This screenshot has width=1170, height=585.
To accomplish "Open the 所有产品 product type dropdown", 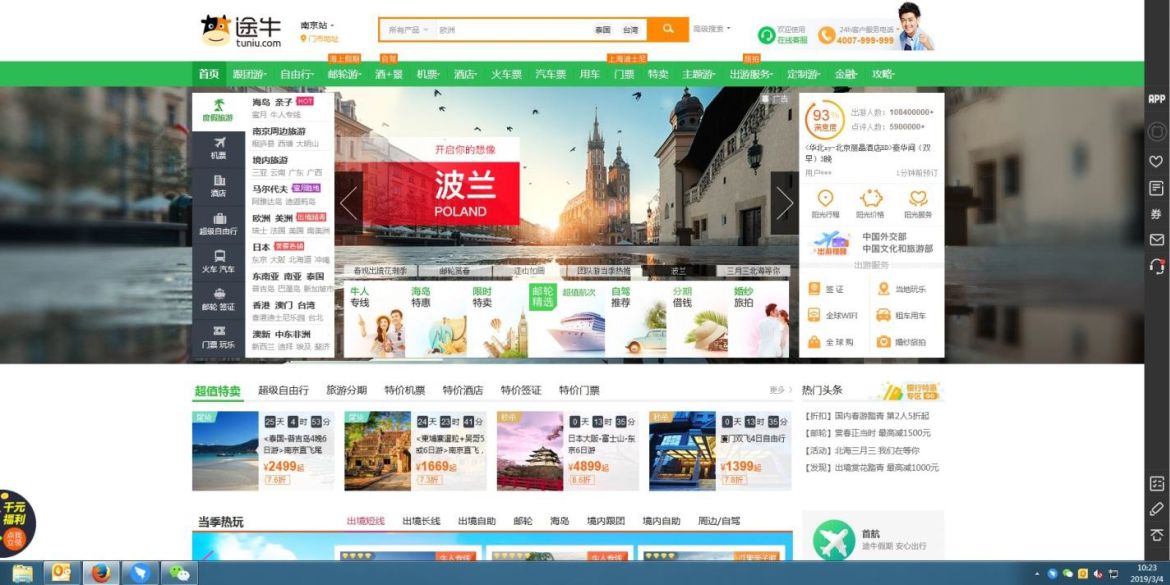I will pos(407,30).
